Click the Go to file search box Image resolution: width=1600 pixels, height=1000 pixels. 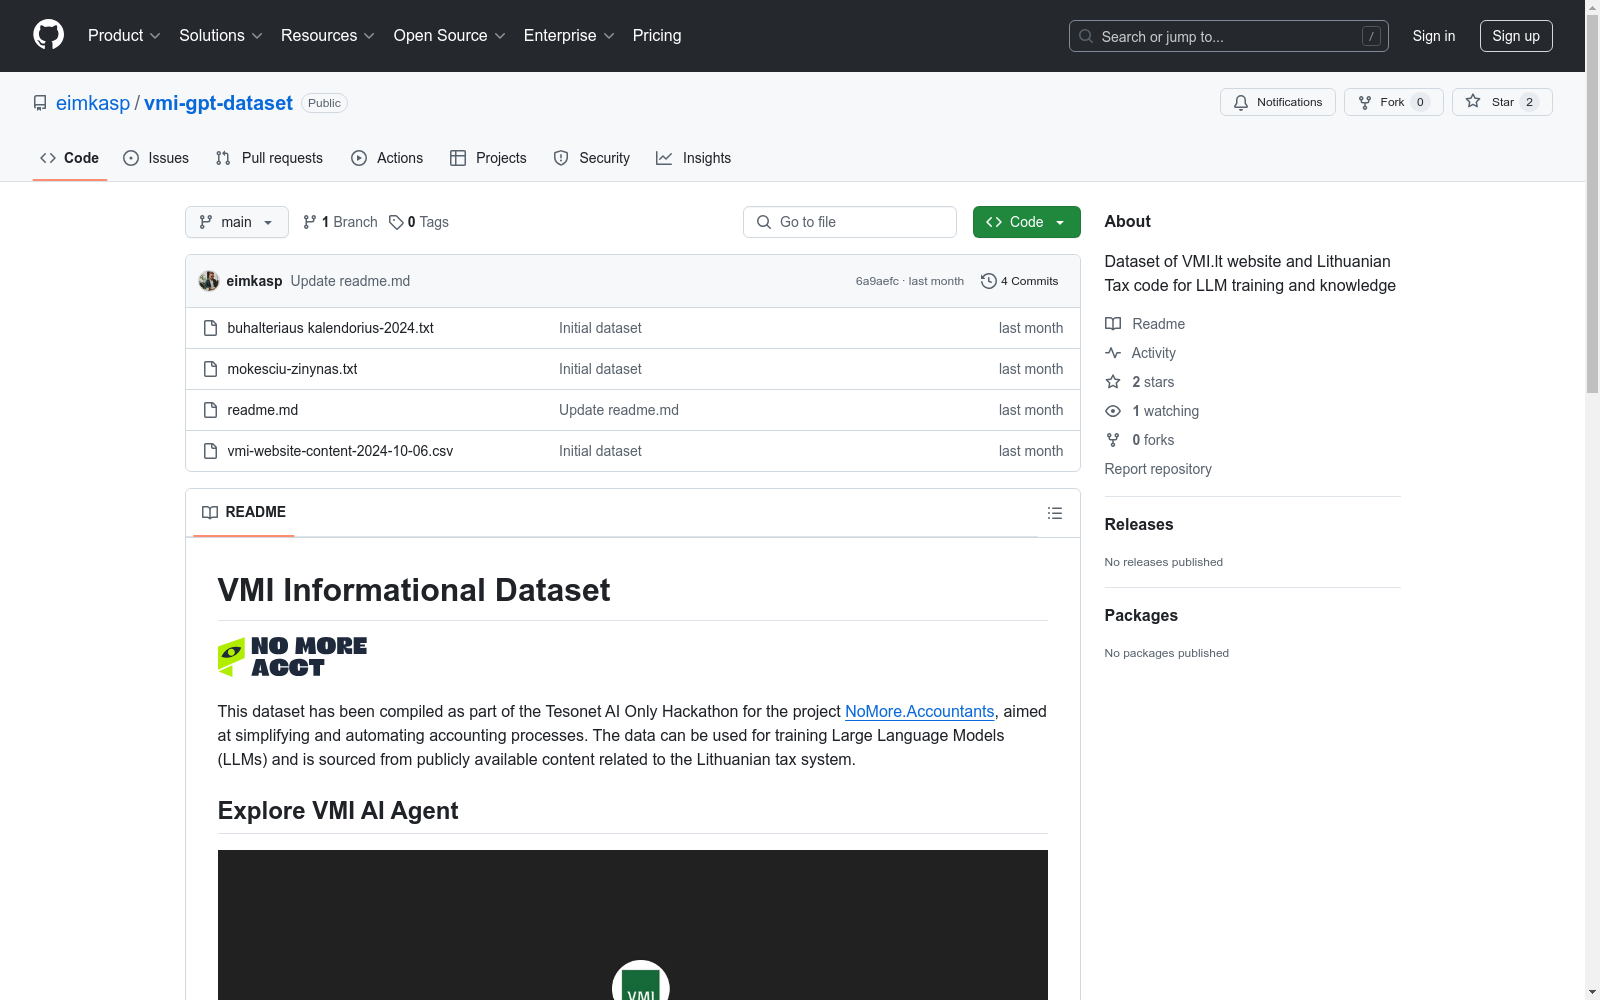click(850, 222)
